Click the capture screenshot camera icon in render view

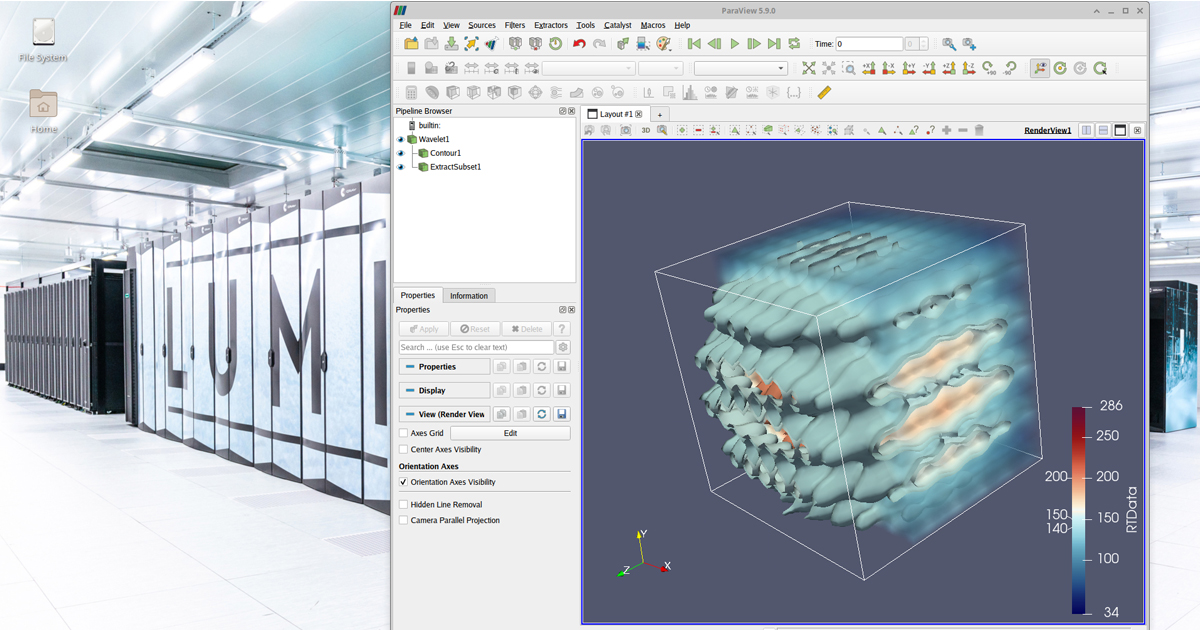tap(625, 130)
